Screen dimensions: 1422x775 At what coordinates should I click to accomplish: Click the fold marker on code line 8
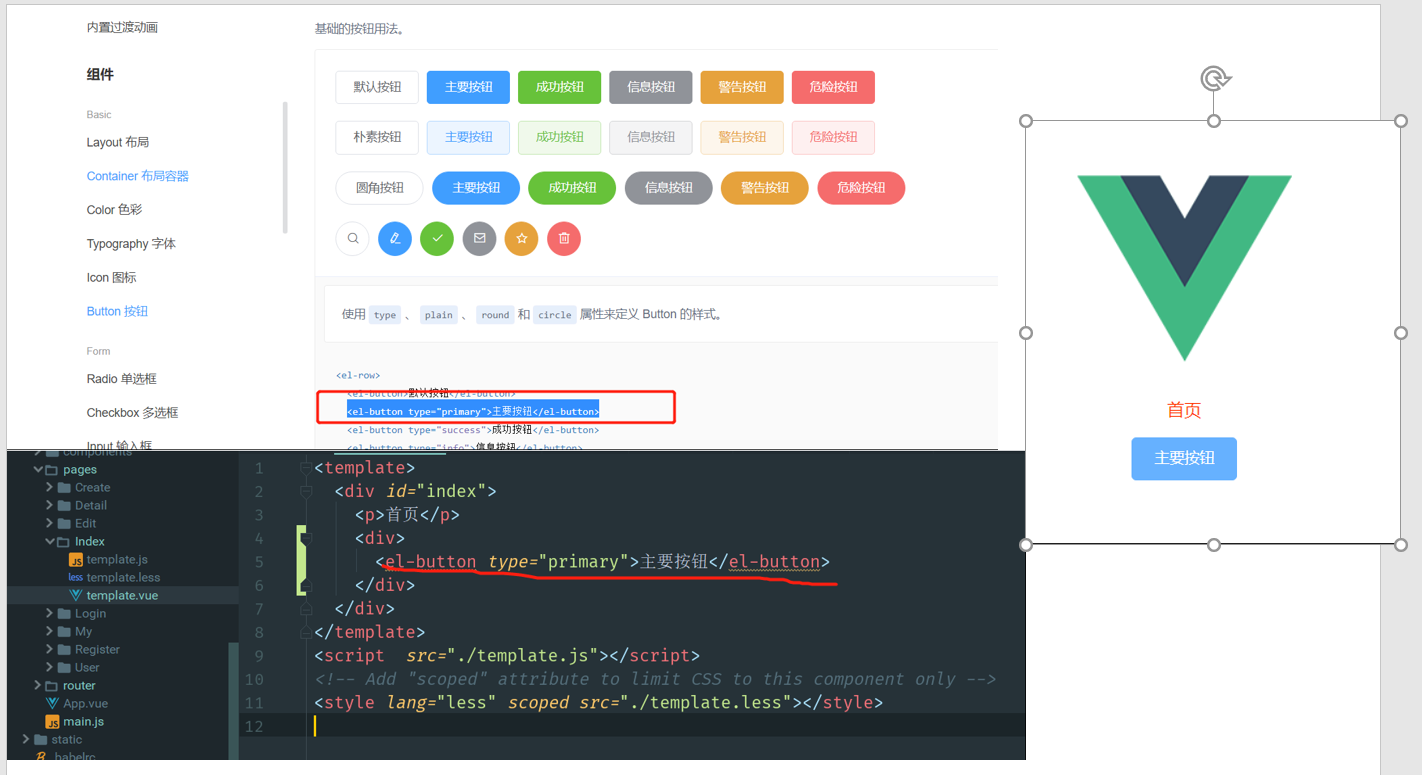[x=306, y=632]
